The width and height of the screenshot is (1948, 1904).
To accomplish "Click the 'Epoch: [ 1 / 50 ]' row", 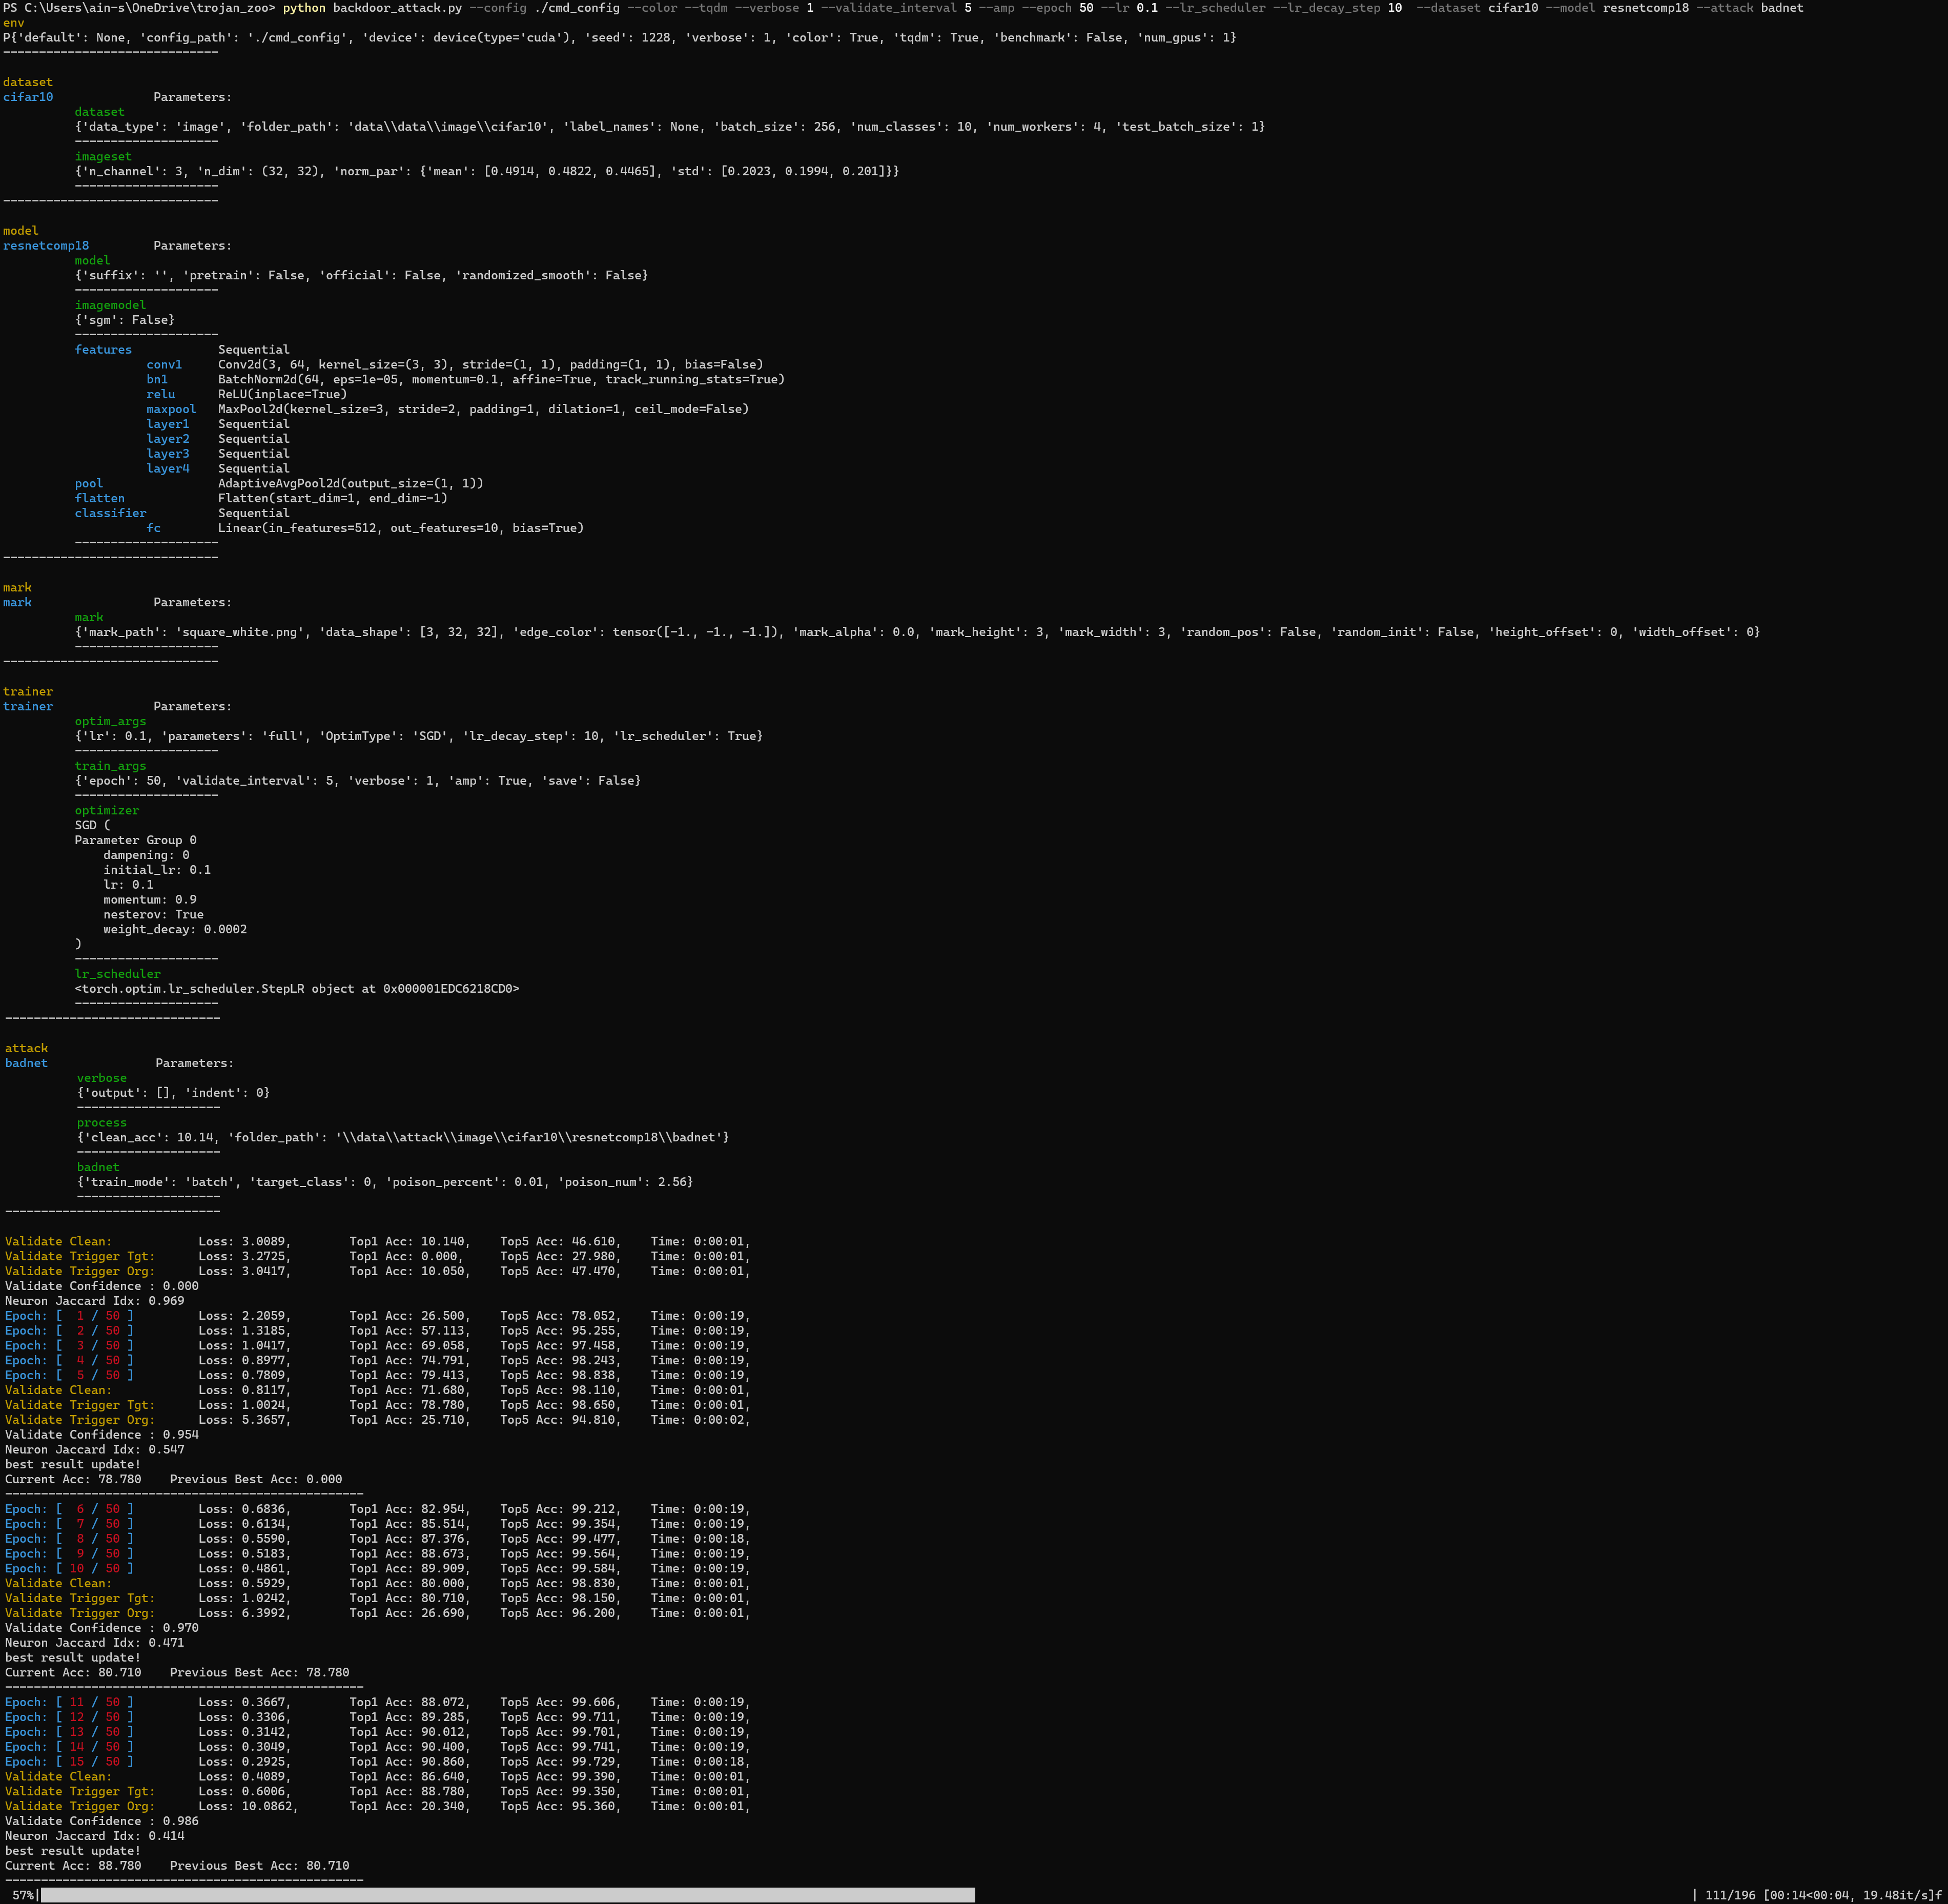I will (377, 1316).
